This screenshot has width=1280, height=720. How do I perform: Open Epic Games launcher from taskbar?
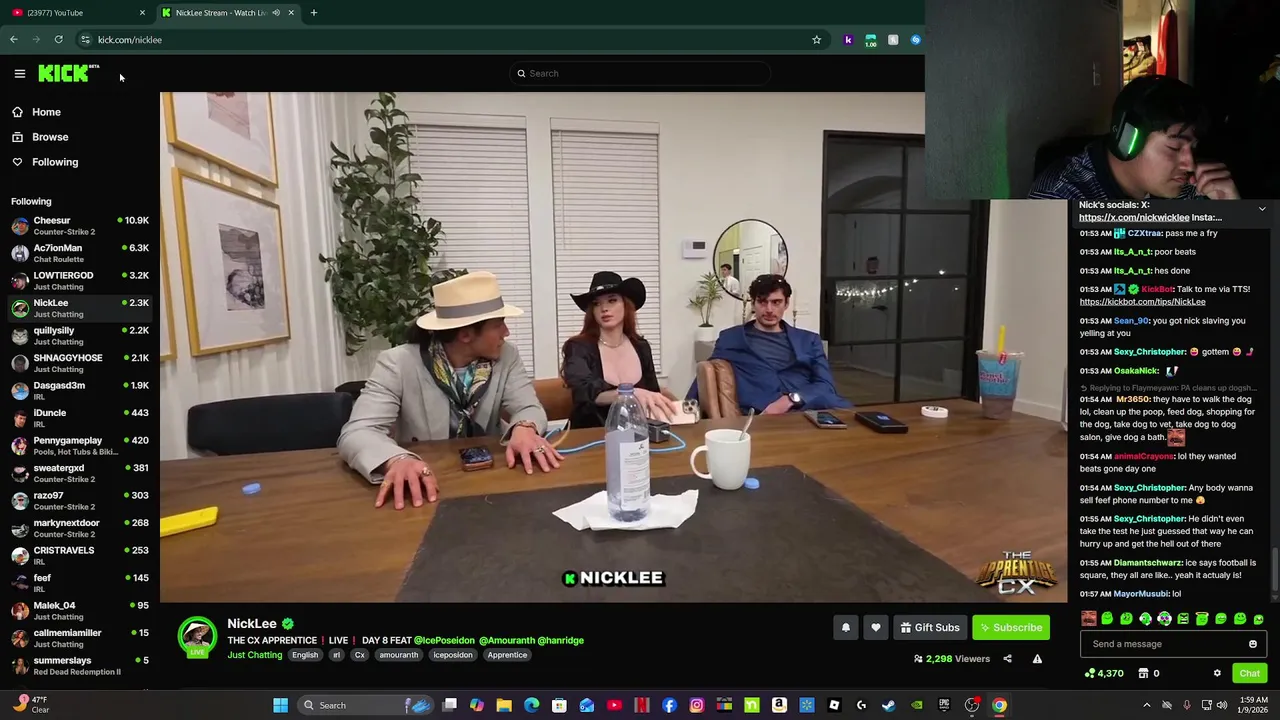pyautogui.click(x=943, y=705)
